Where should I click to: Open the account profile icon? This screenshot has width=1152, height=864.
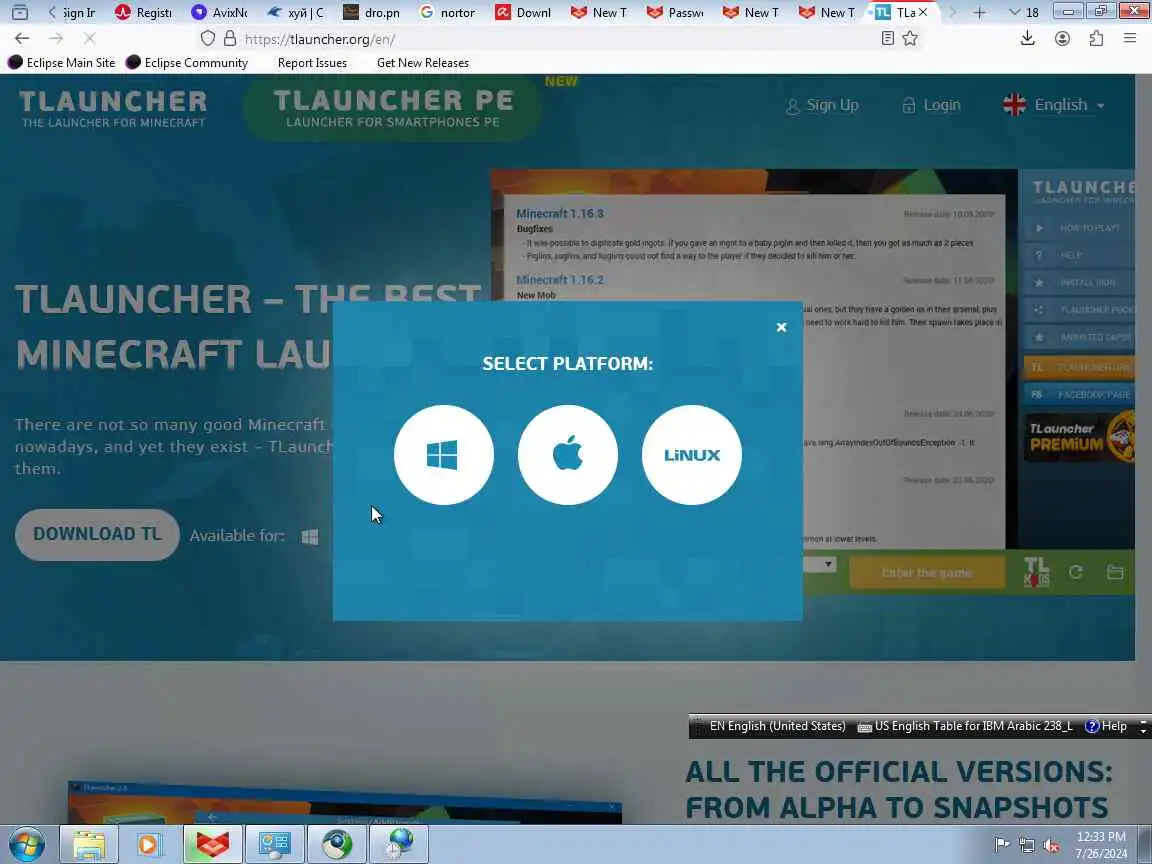1062,38
